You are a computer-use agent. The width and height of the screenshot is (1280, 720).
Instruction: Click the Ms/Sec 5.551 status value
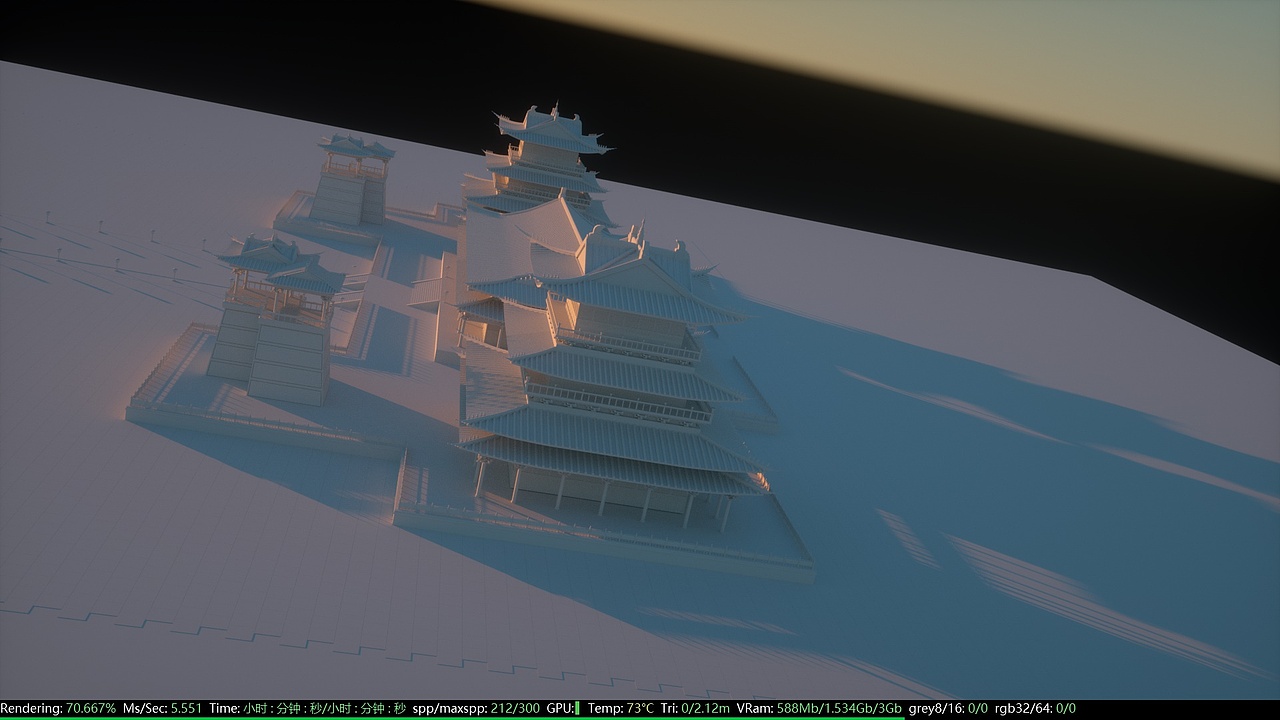coord(162,708)
